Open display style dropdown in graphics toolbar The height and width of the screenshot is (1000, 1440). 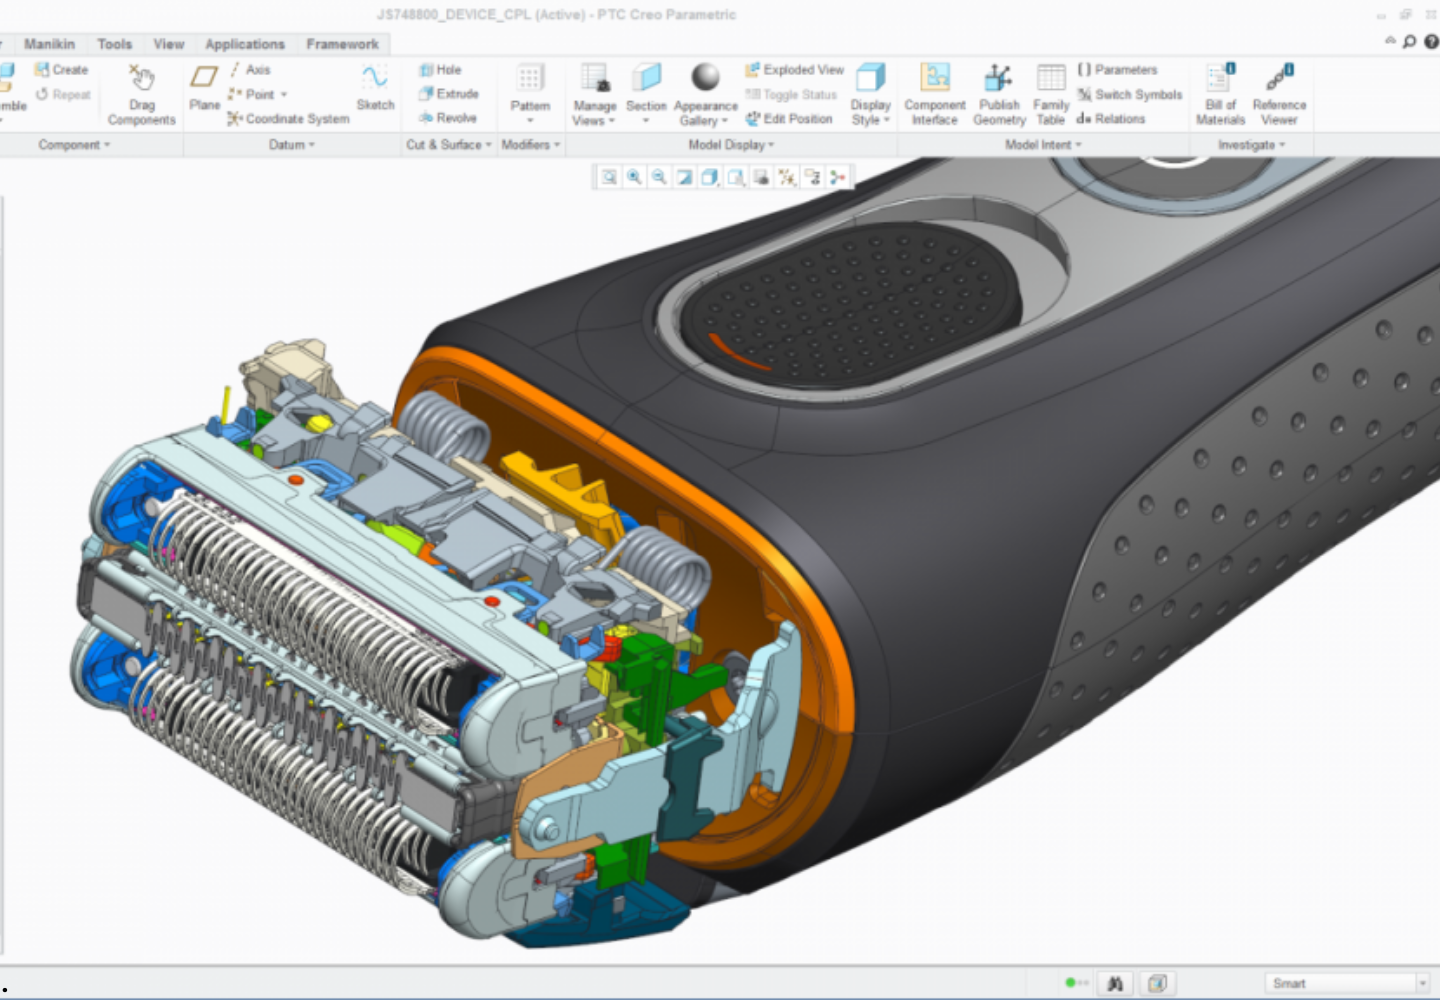coord(710,177)
